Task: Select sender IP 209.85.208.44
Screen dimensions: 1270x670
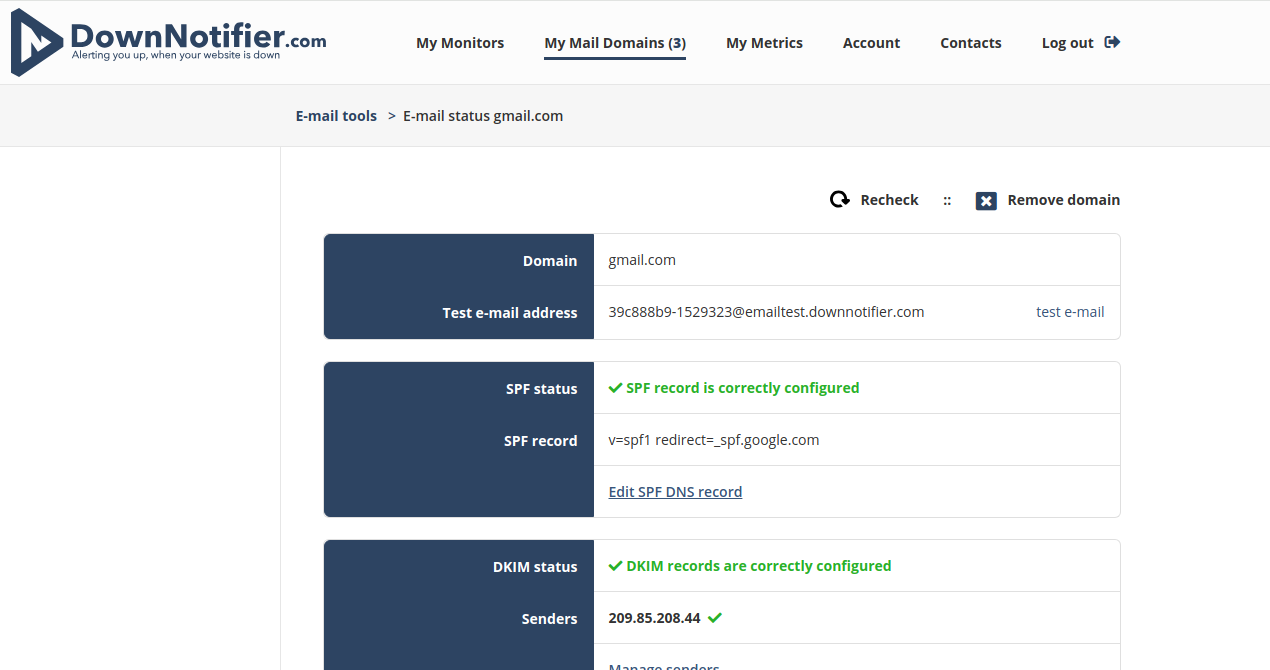Action: coord(654,618)
